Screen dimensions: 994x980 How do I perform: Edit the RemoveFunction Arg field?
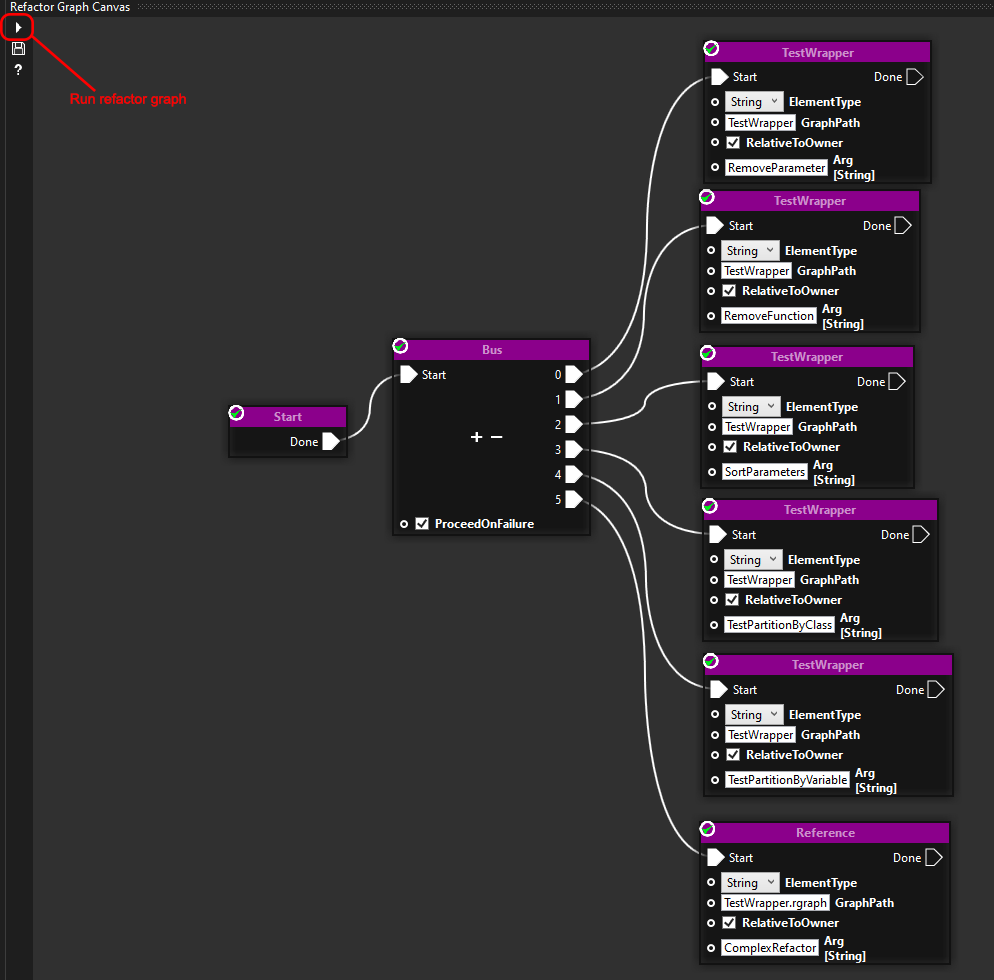769,316
